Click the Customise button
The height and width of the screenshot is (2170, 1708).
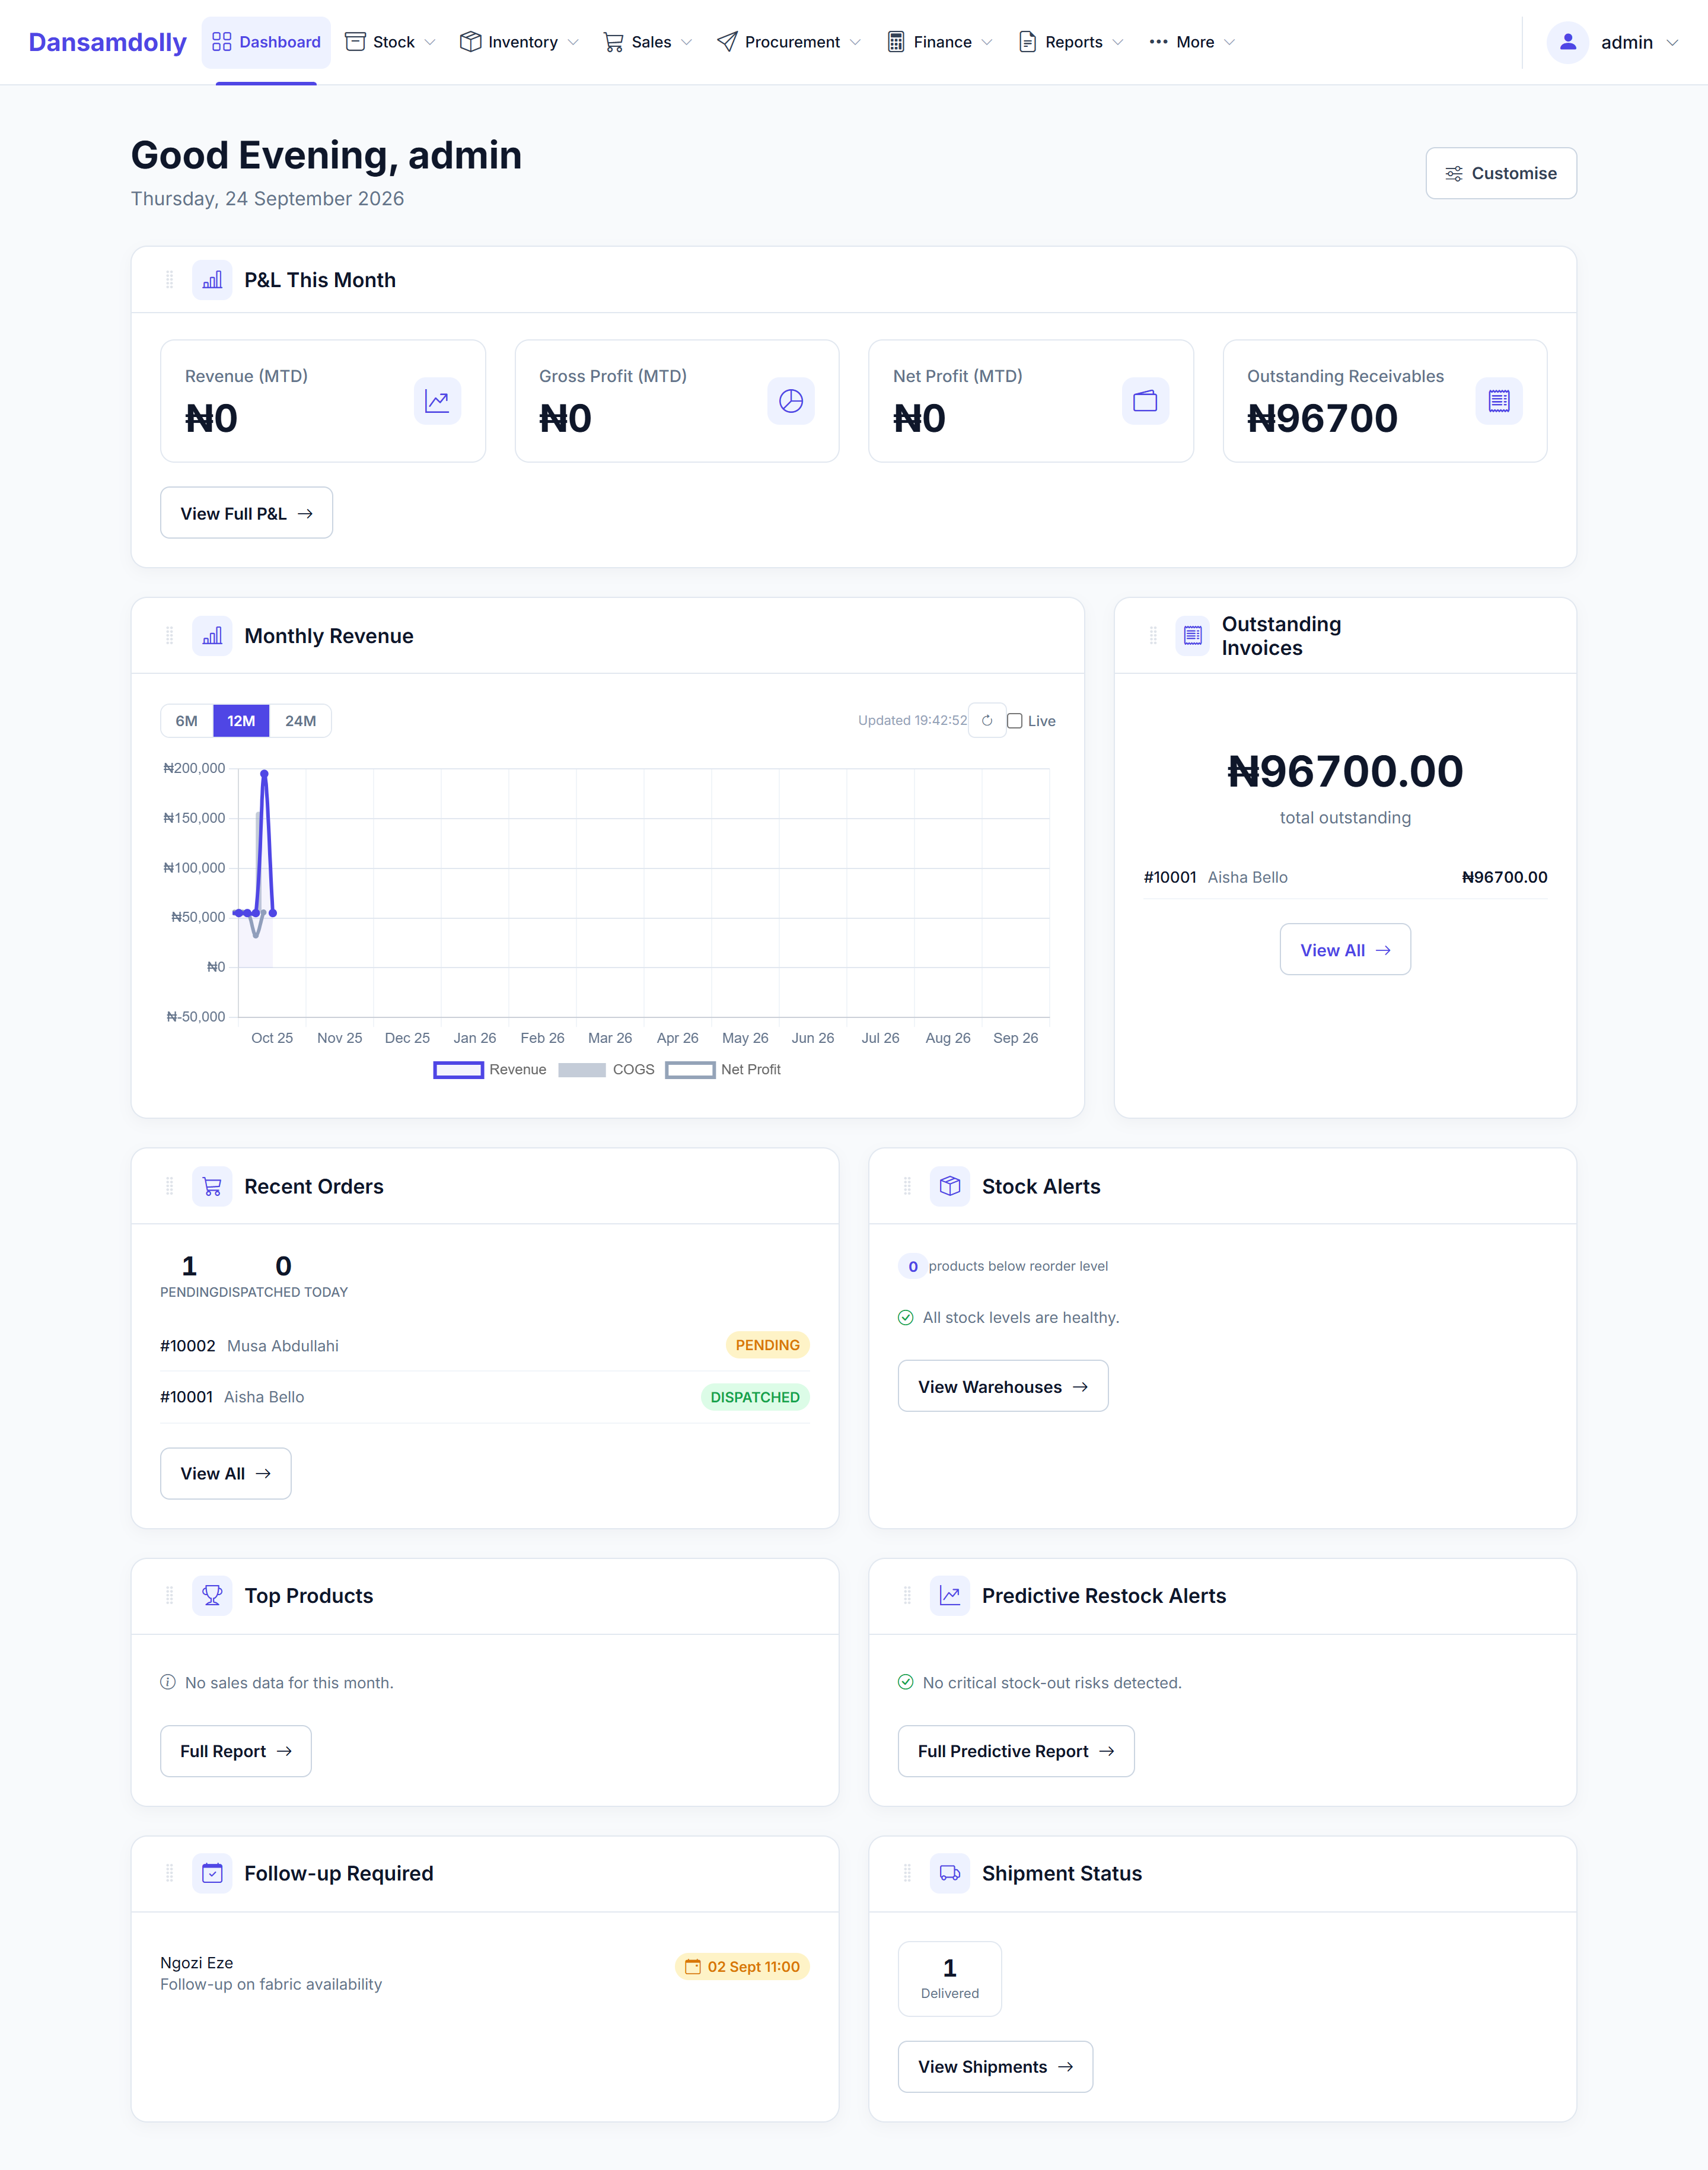(1501, 174)
